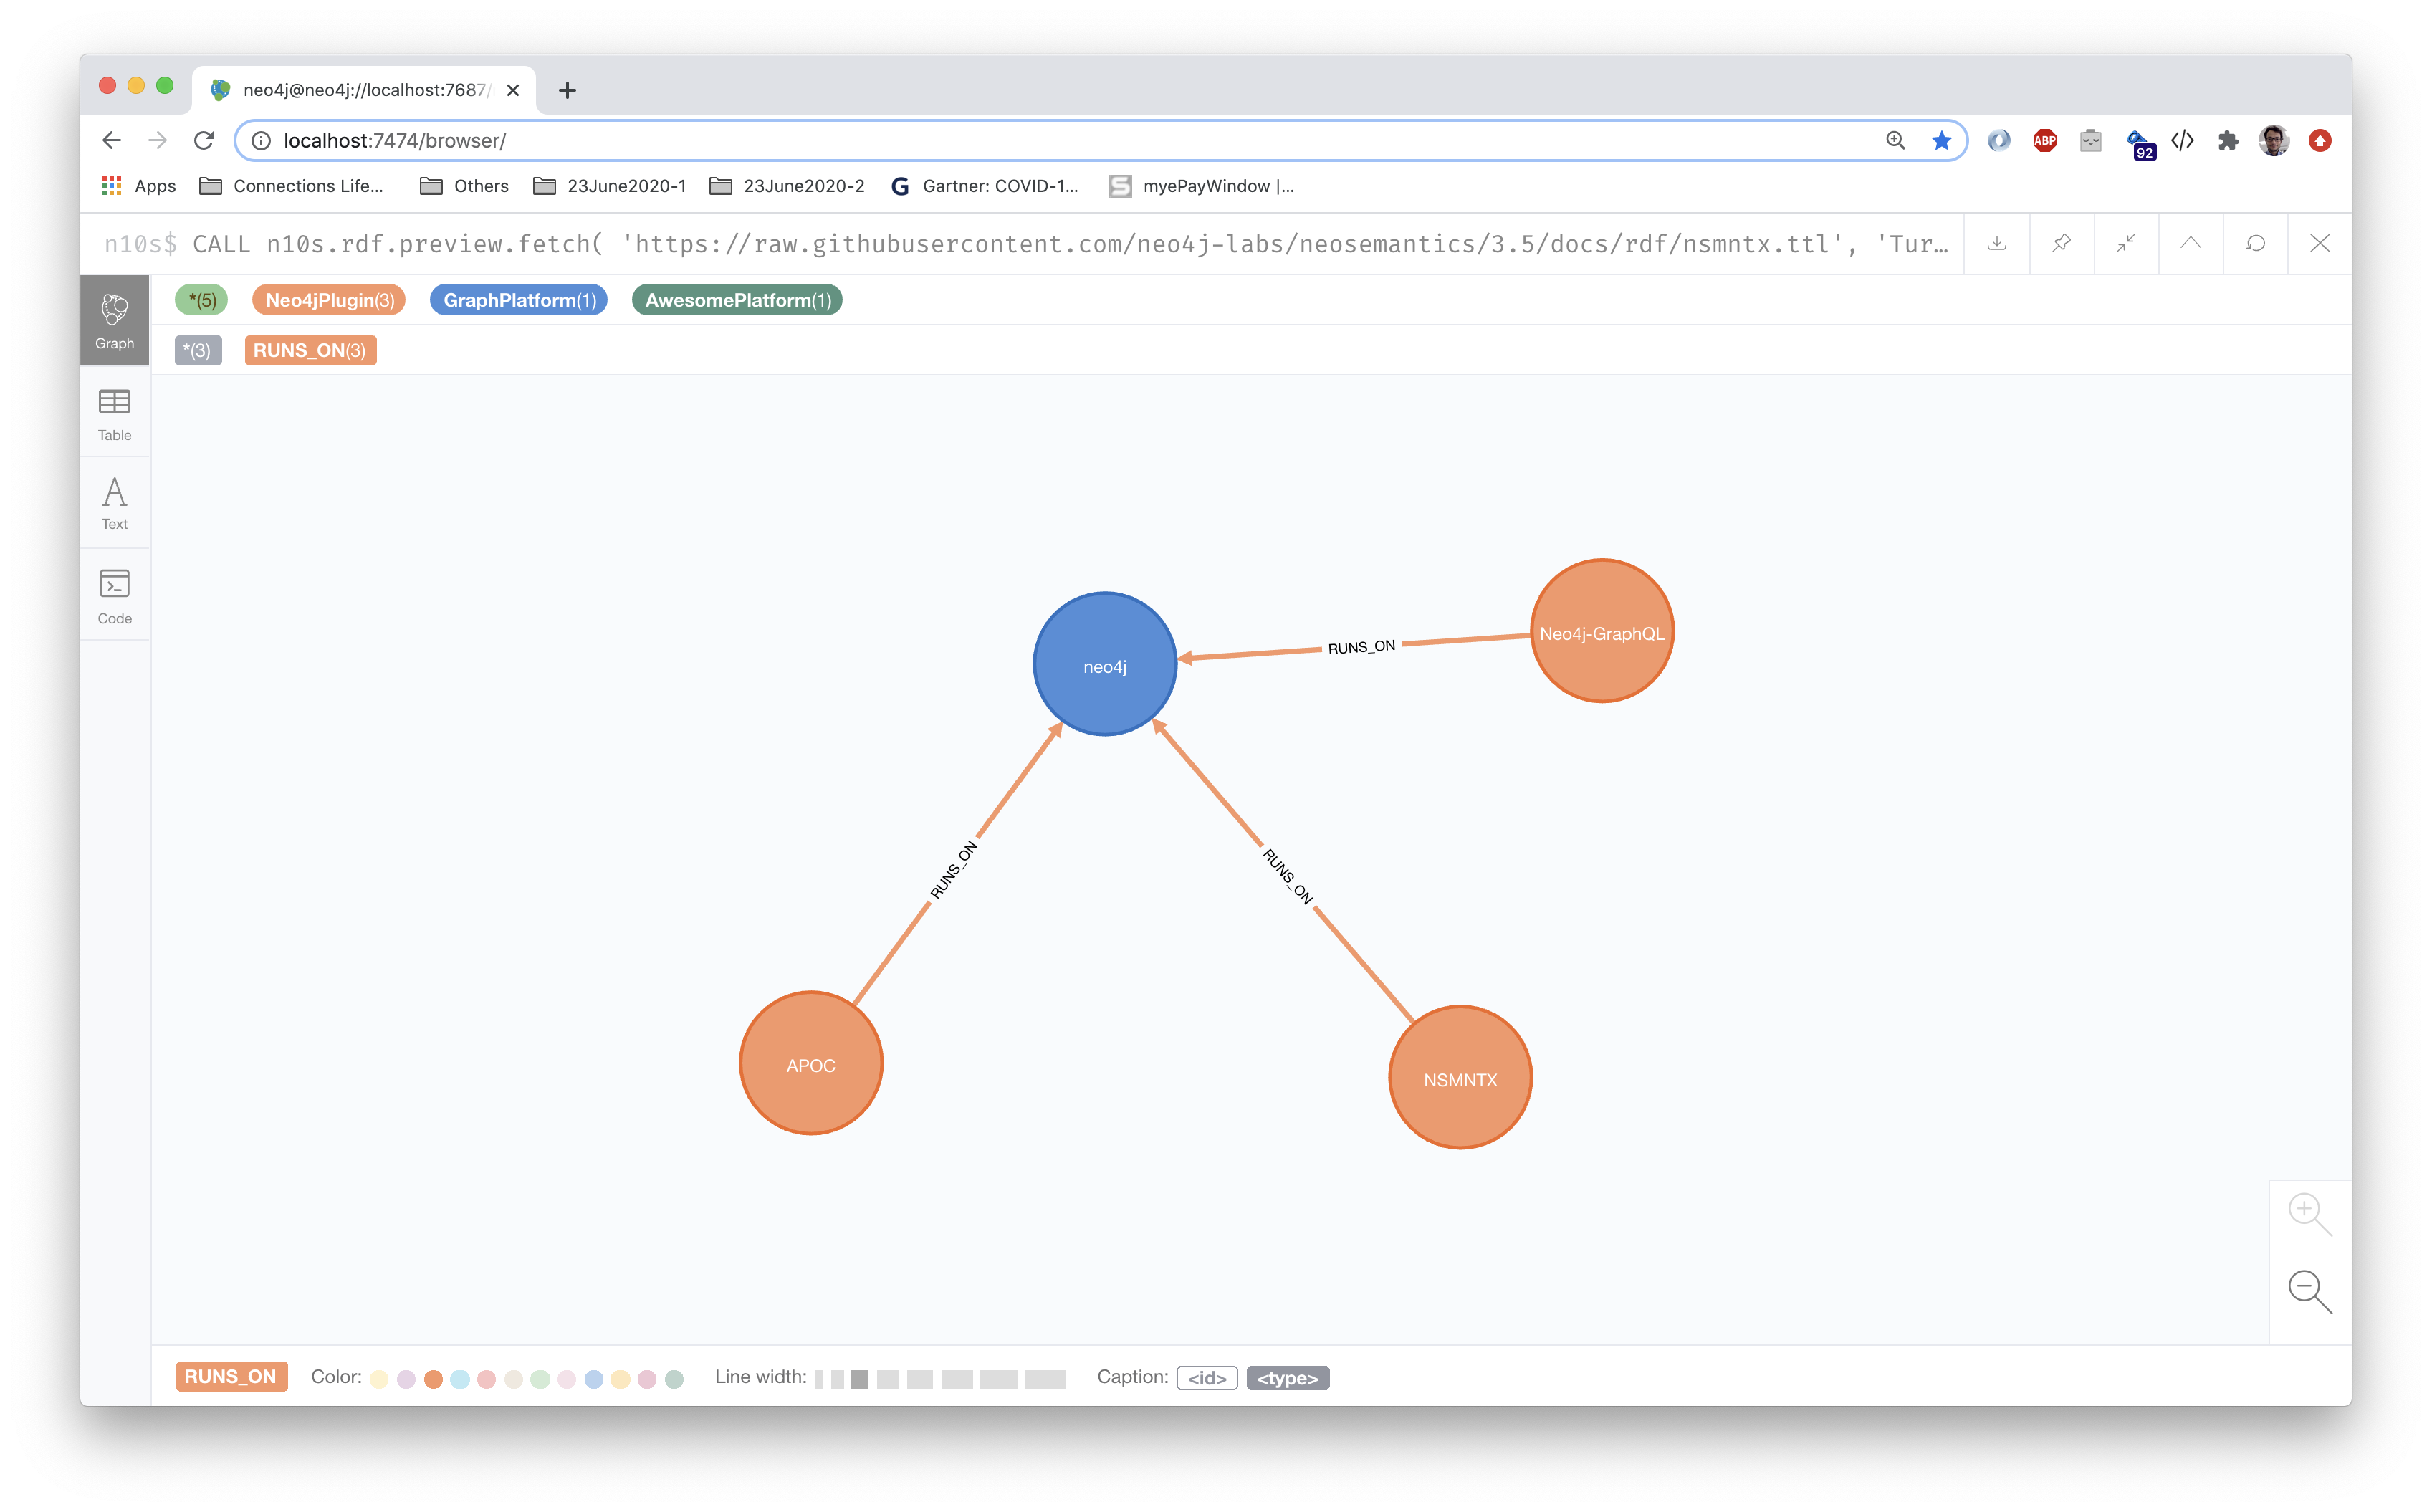Select the *(5) all-nodes label
The image size is (2432, 1512).
tap(202, 300)
